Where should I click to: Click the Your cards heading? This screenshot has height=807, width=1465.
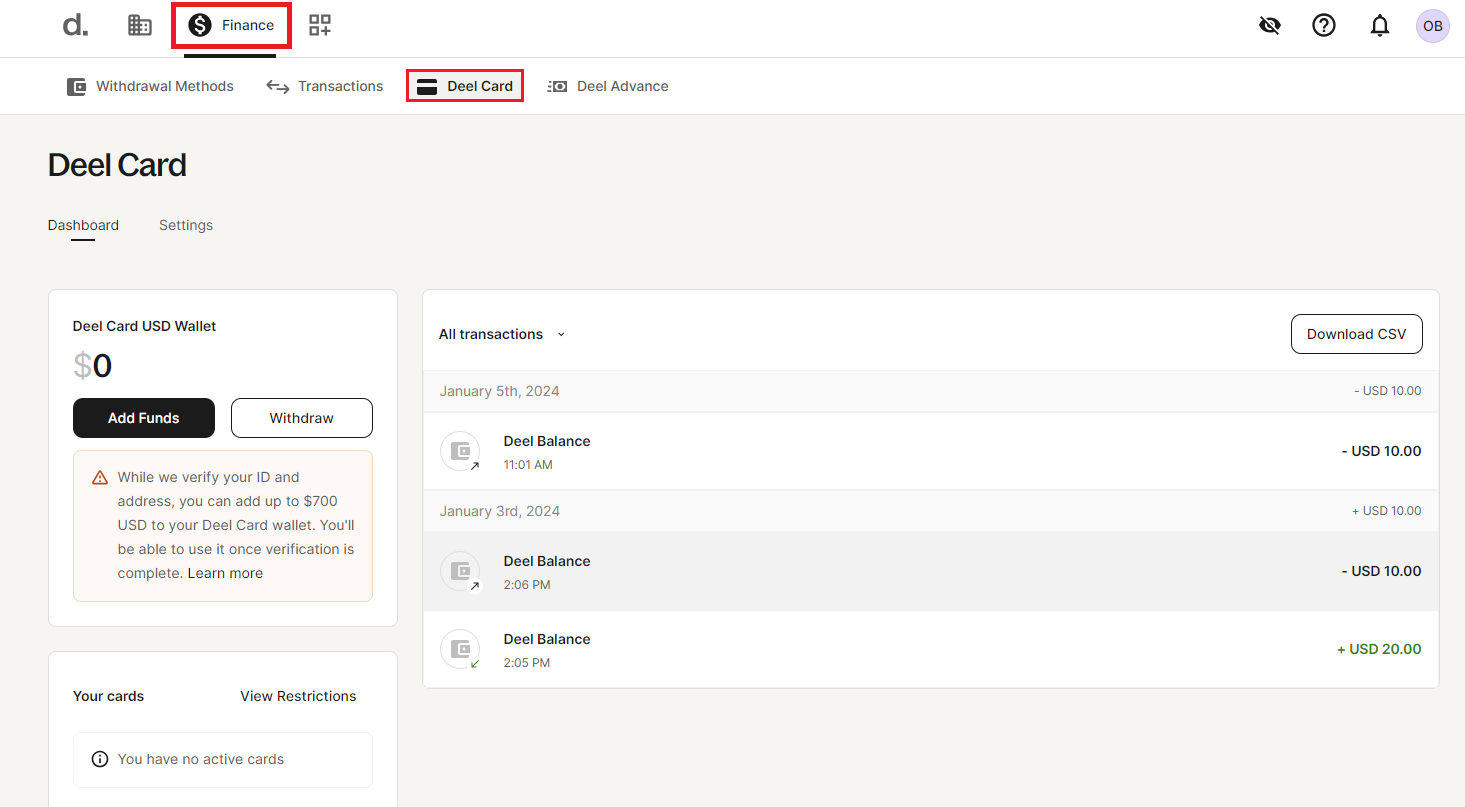tap(108, 696)
